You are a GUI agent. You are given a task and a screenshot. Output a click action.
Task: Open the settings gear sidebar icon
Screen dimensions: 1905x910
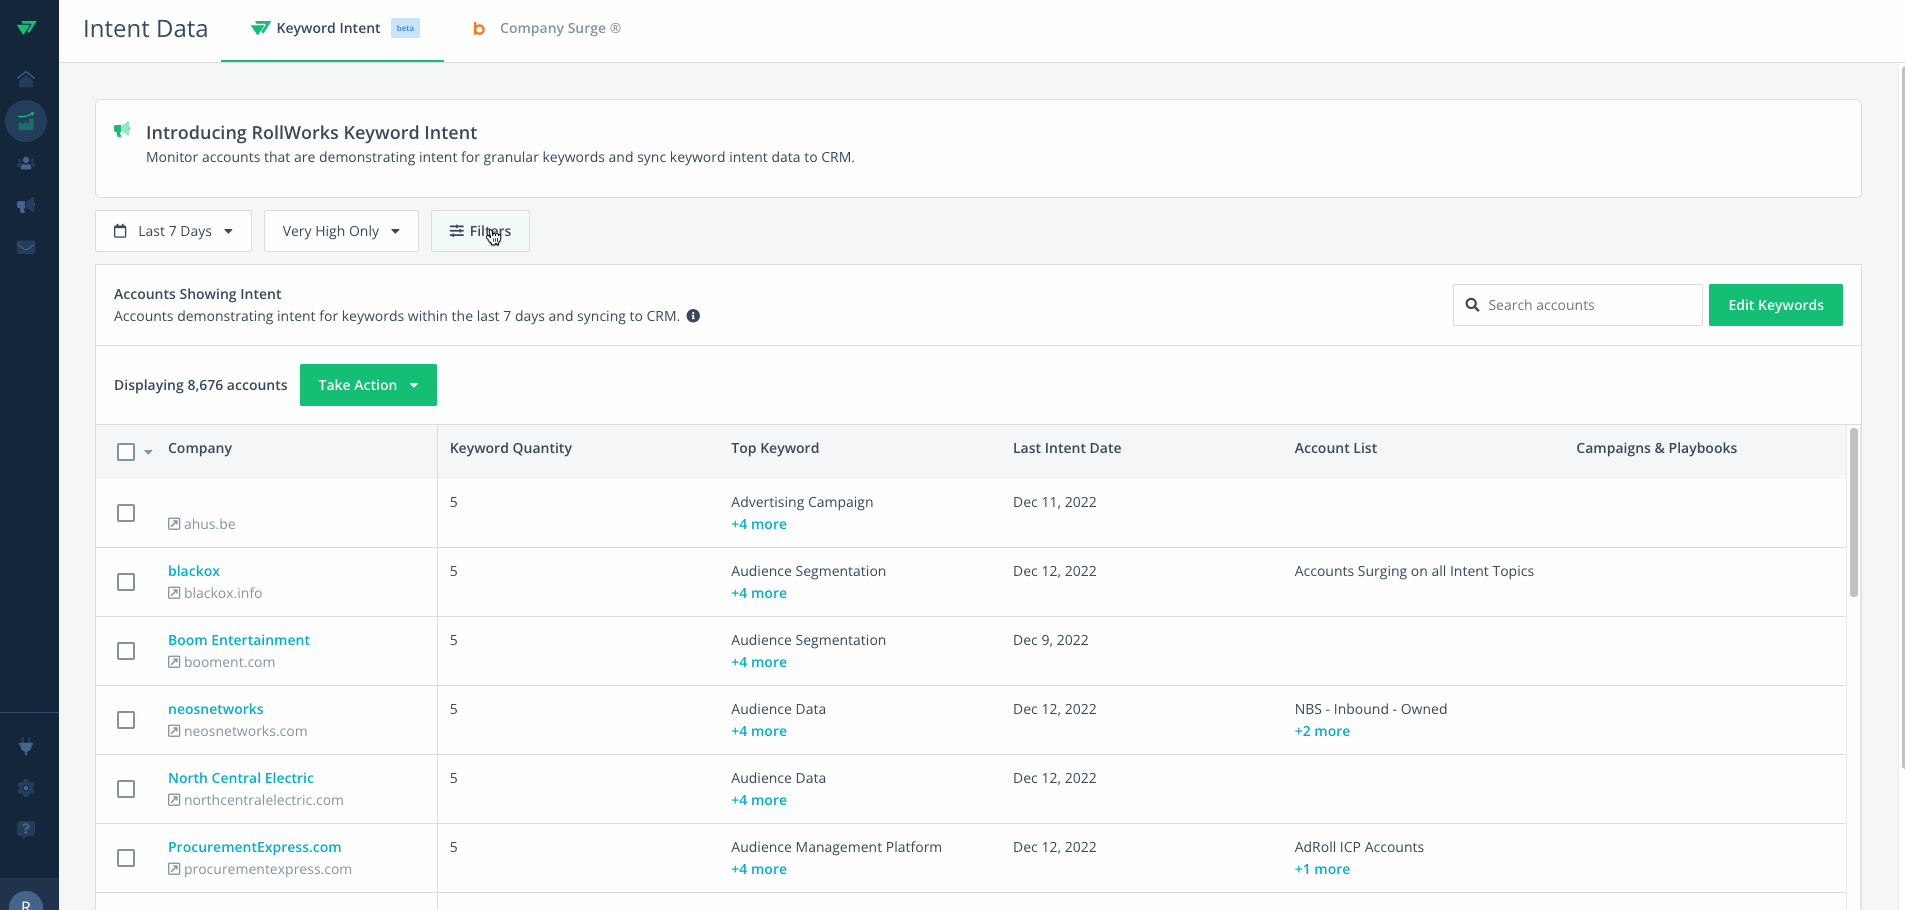(26, 788)
